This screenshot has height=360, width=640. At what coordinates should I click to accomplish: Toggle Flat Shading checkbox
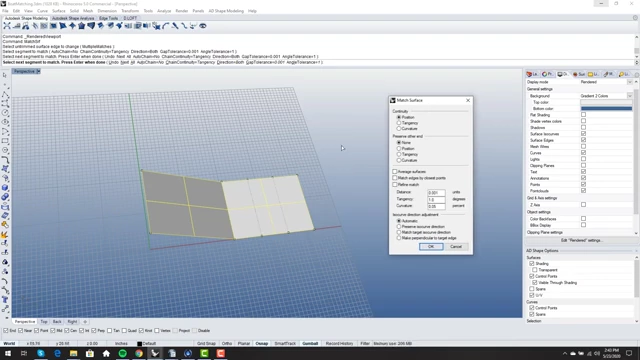(x=583, y=115)
